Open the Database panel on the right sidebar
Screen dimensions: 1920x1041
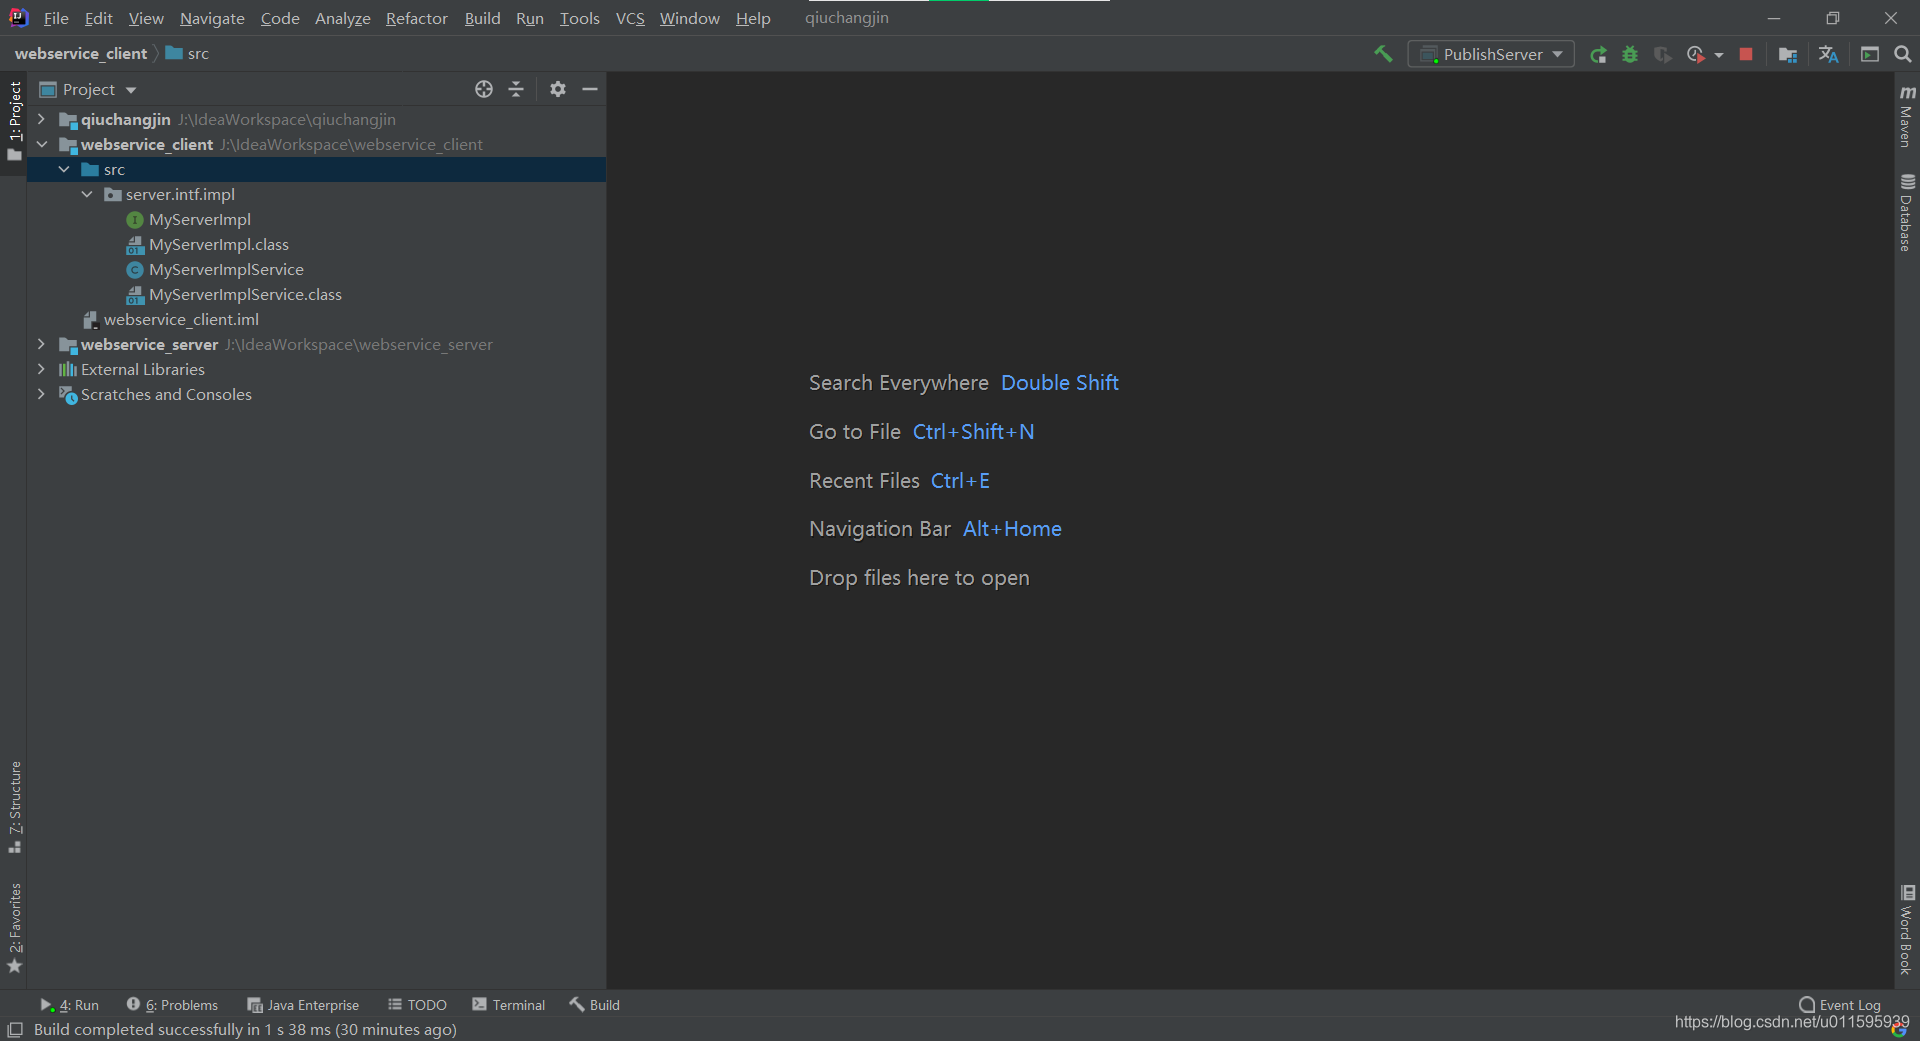[x=1907, y=210]
